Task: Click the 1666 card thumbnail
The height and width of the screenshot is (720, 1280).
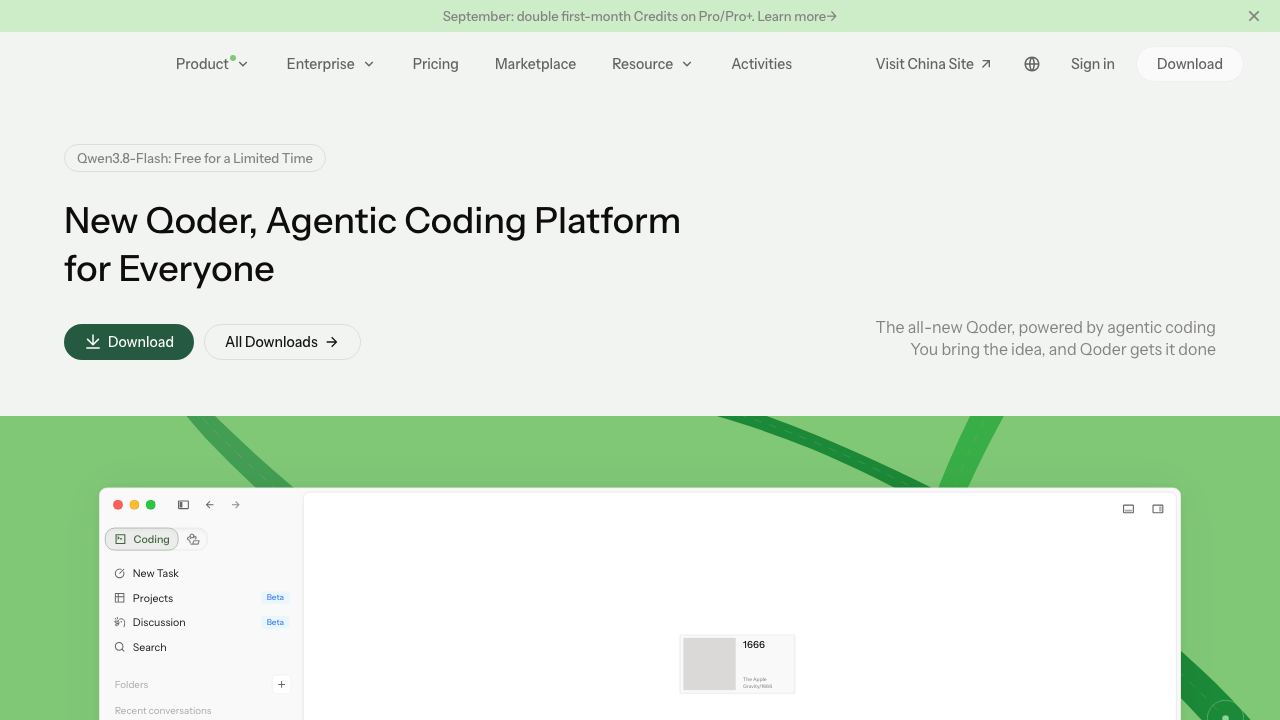Action: coord(709,664)
